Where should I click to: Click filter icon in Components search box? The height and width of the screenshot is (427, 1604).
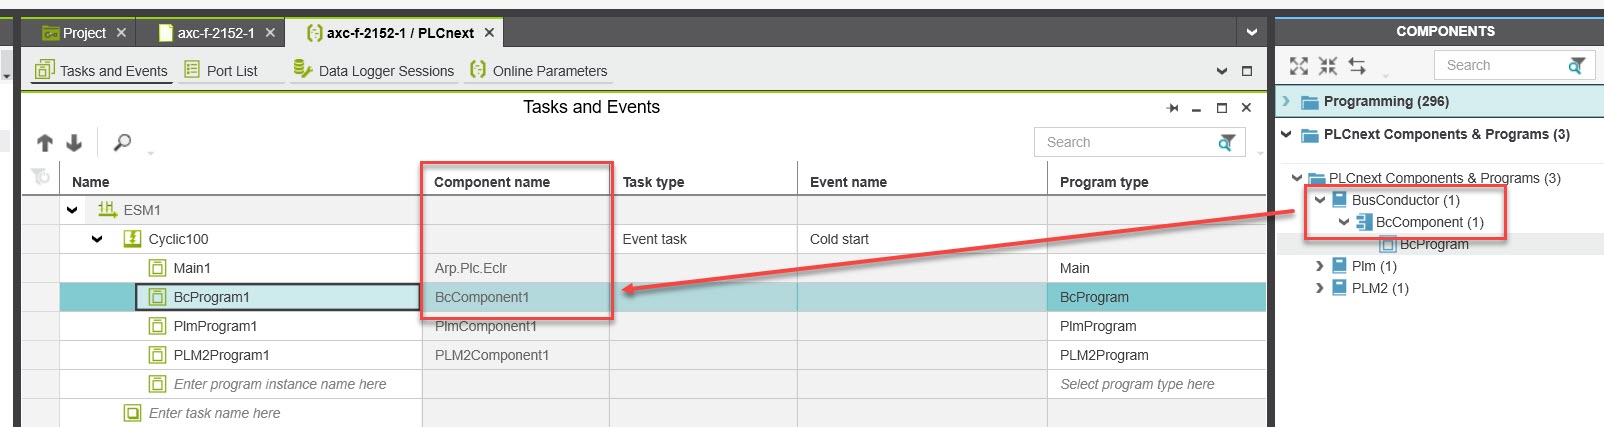click(x=1576, y=66)
